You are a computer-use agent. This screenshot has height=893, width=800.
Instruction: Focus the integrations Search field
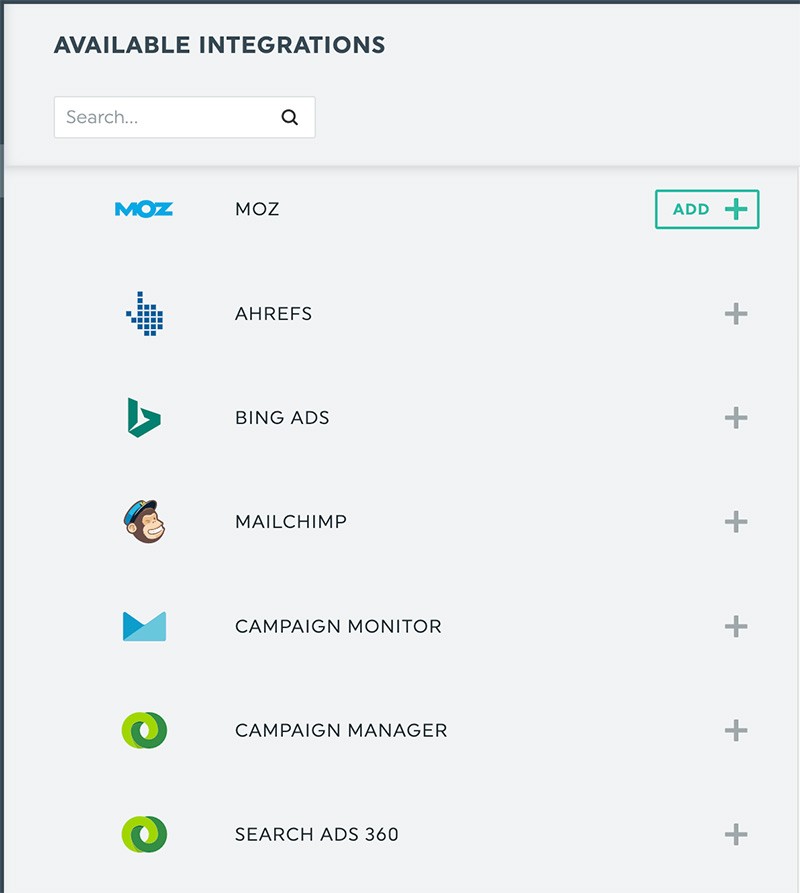(165, 117)
